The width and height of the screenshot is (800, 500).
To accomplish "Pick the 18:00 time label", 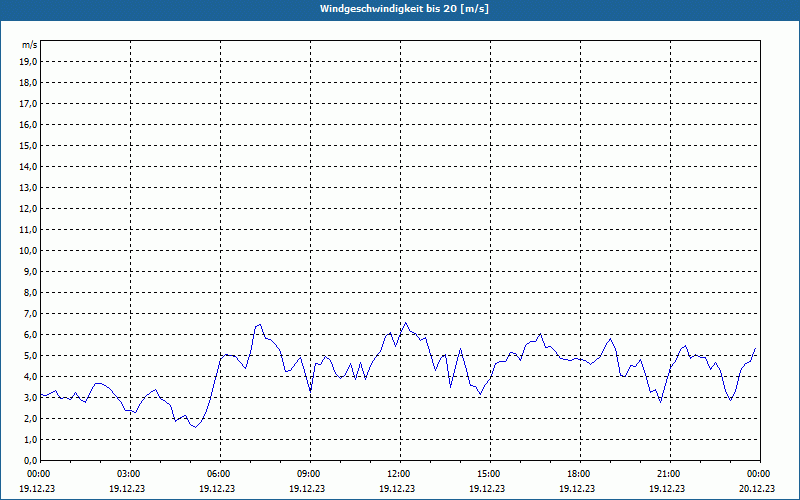I will pos(579,474).
